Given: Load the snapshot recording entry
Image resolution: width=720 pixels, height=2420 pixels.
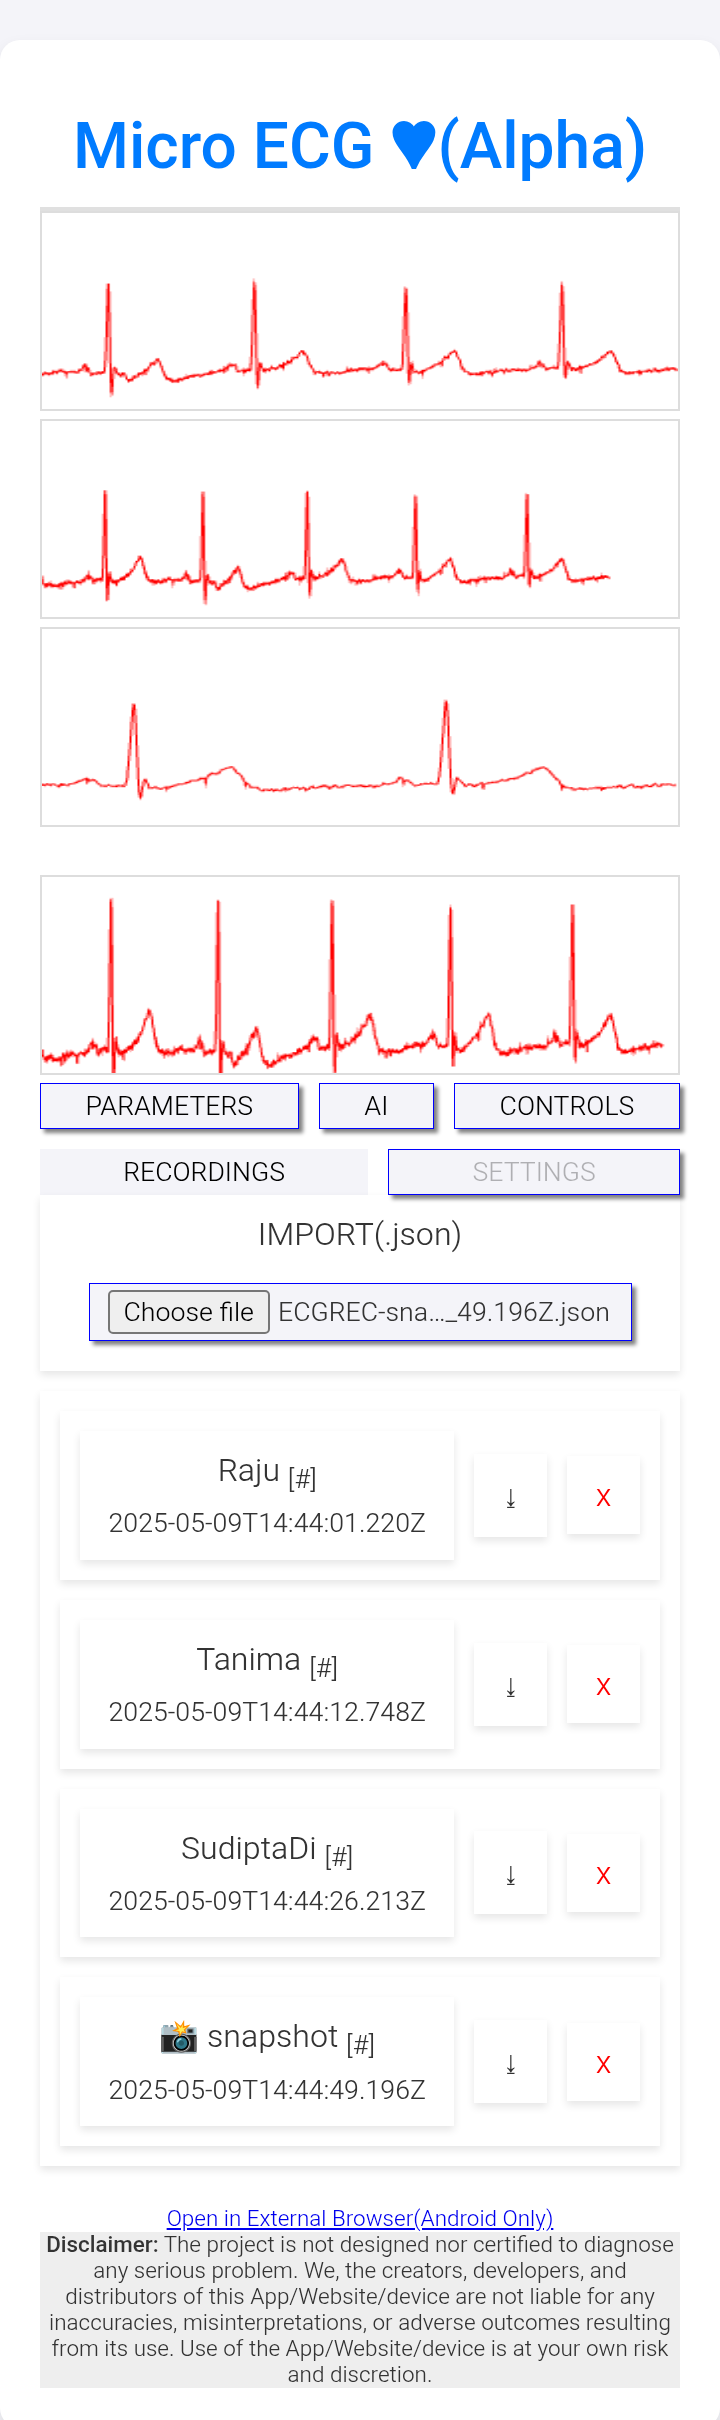Looking at the screenshot, I should coord(267,2063).
